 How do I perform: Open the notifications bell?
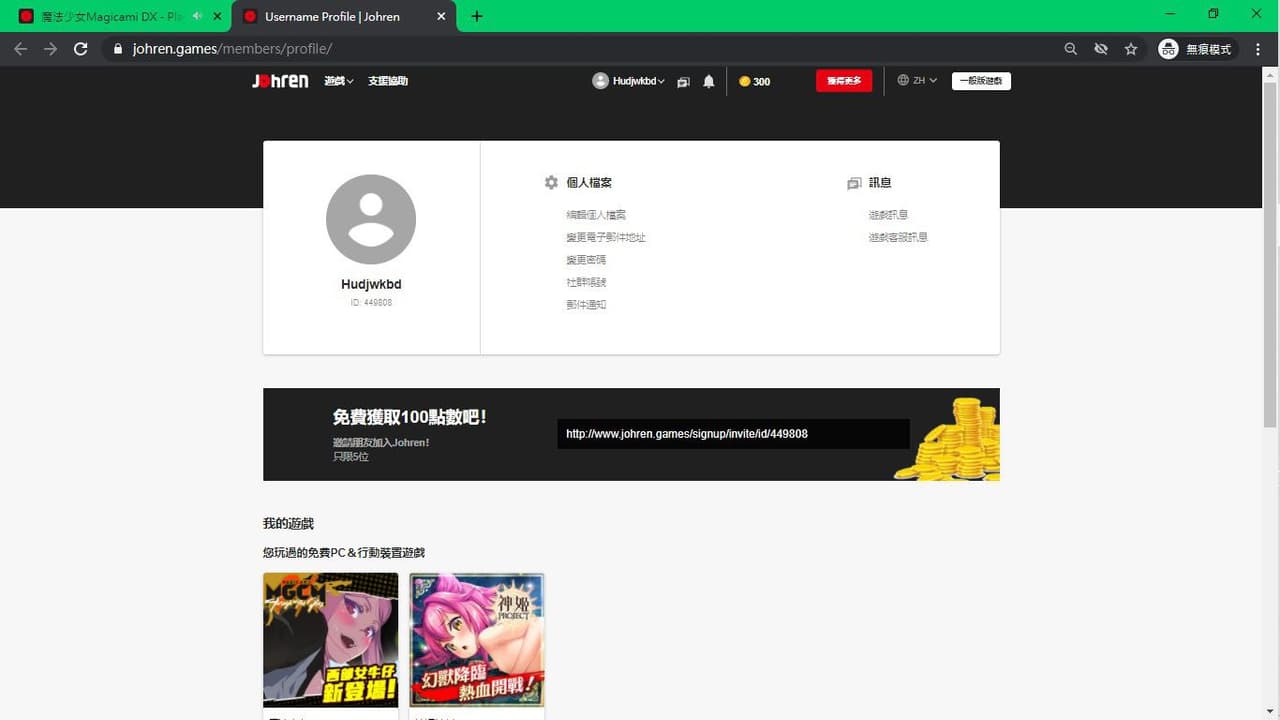(x=709, y=81)
